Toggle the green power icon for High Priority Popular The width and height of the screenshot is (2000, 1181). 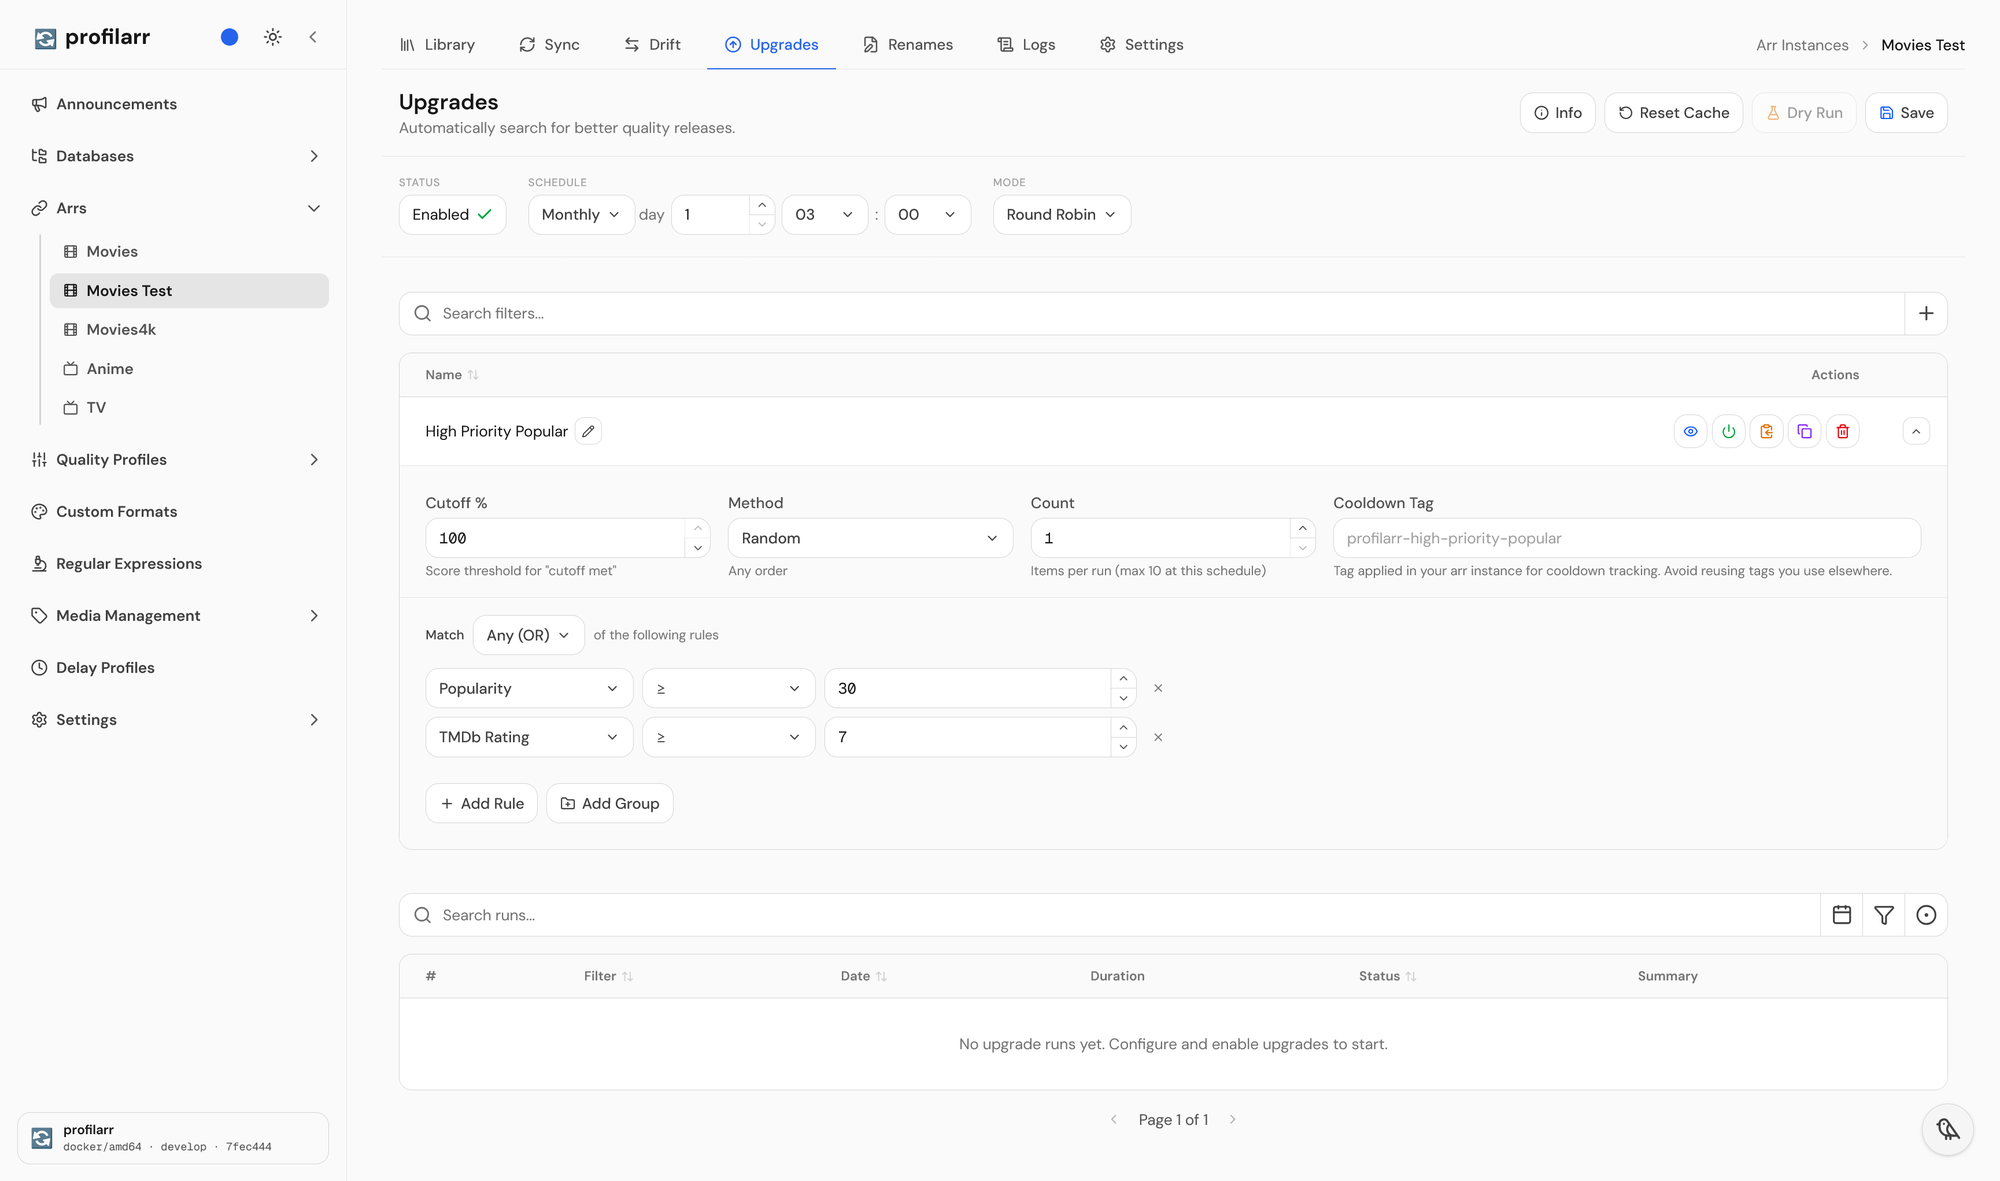click(1728, 432)
